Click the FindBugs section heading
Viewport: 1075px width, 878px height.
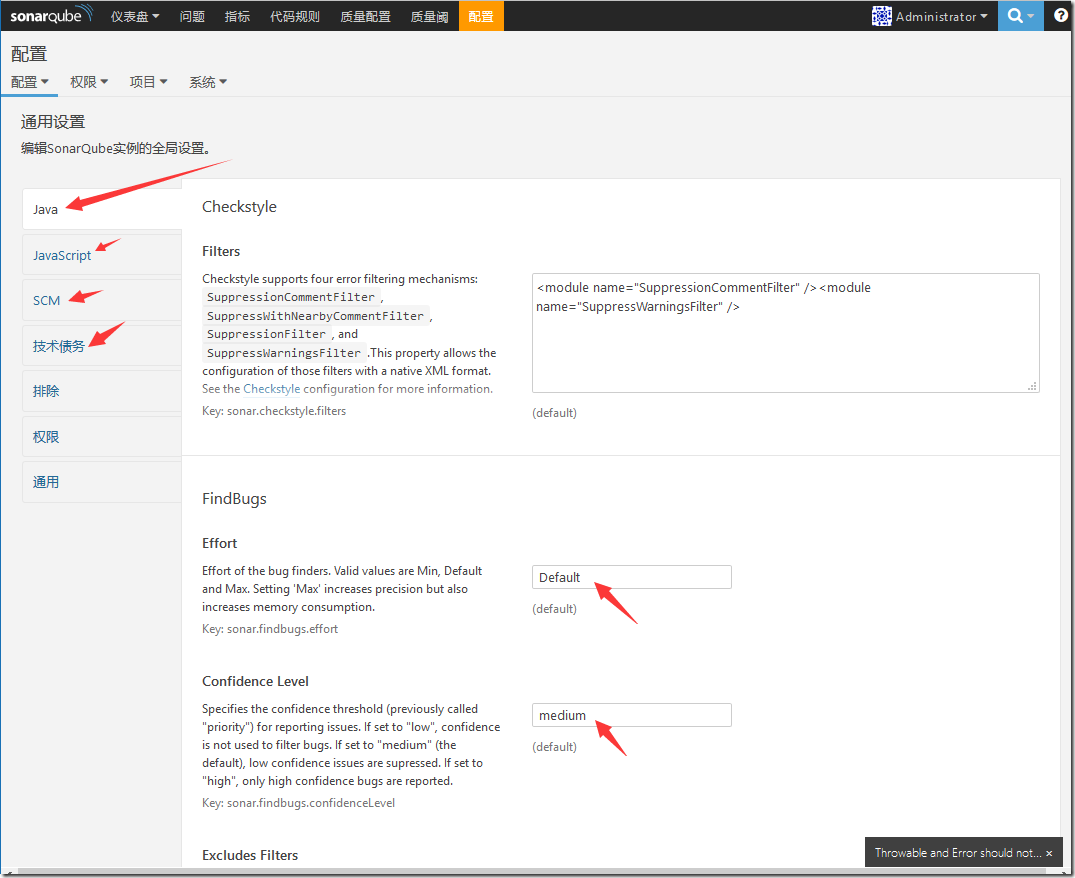tap(234, 499)
